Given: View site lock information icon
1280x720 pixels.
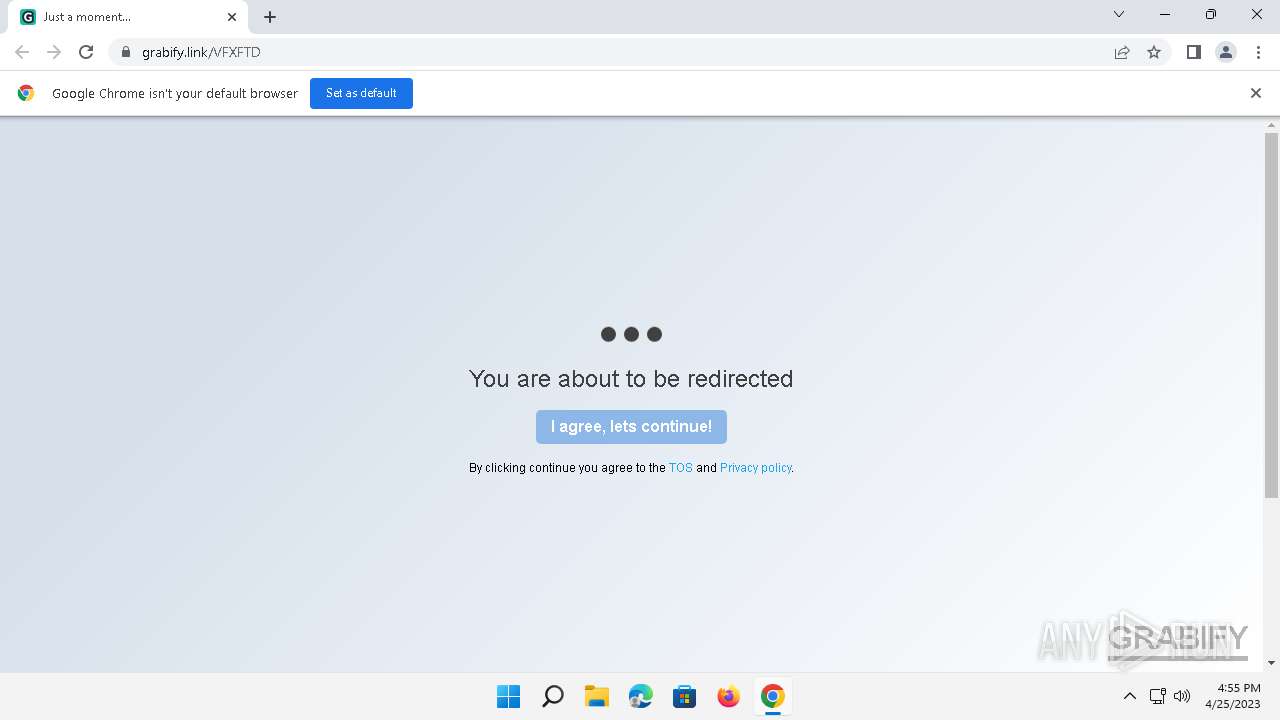Looking at the screenshot, I should (125, 52).
